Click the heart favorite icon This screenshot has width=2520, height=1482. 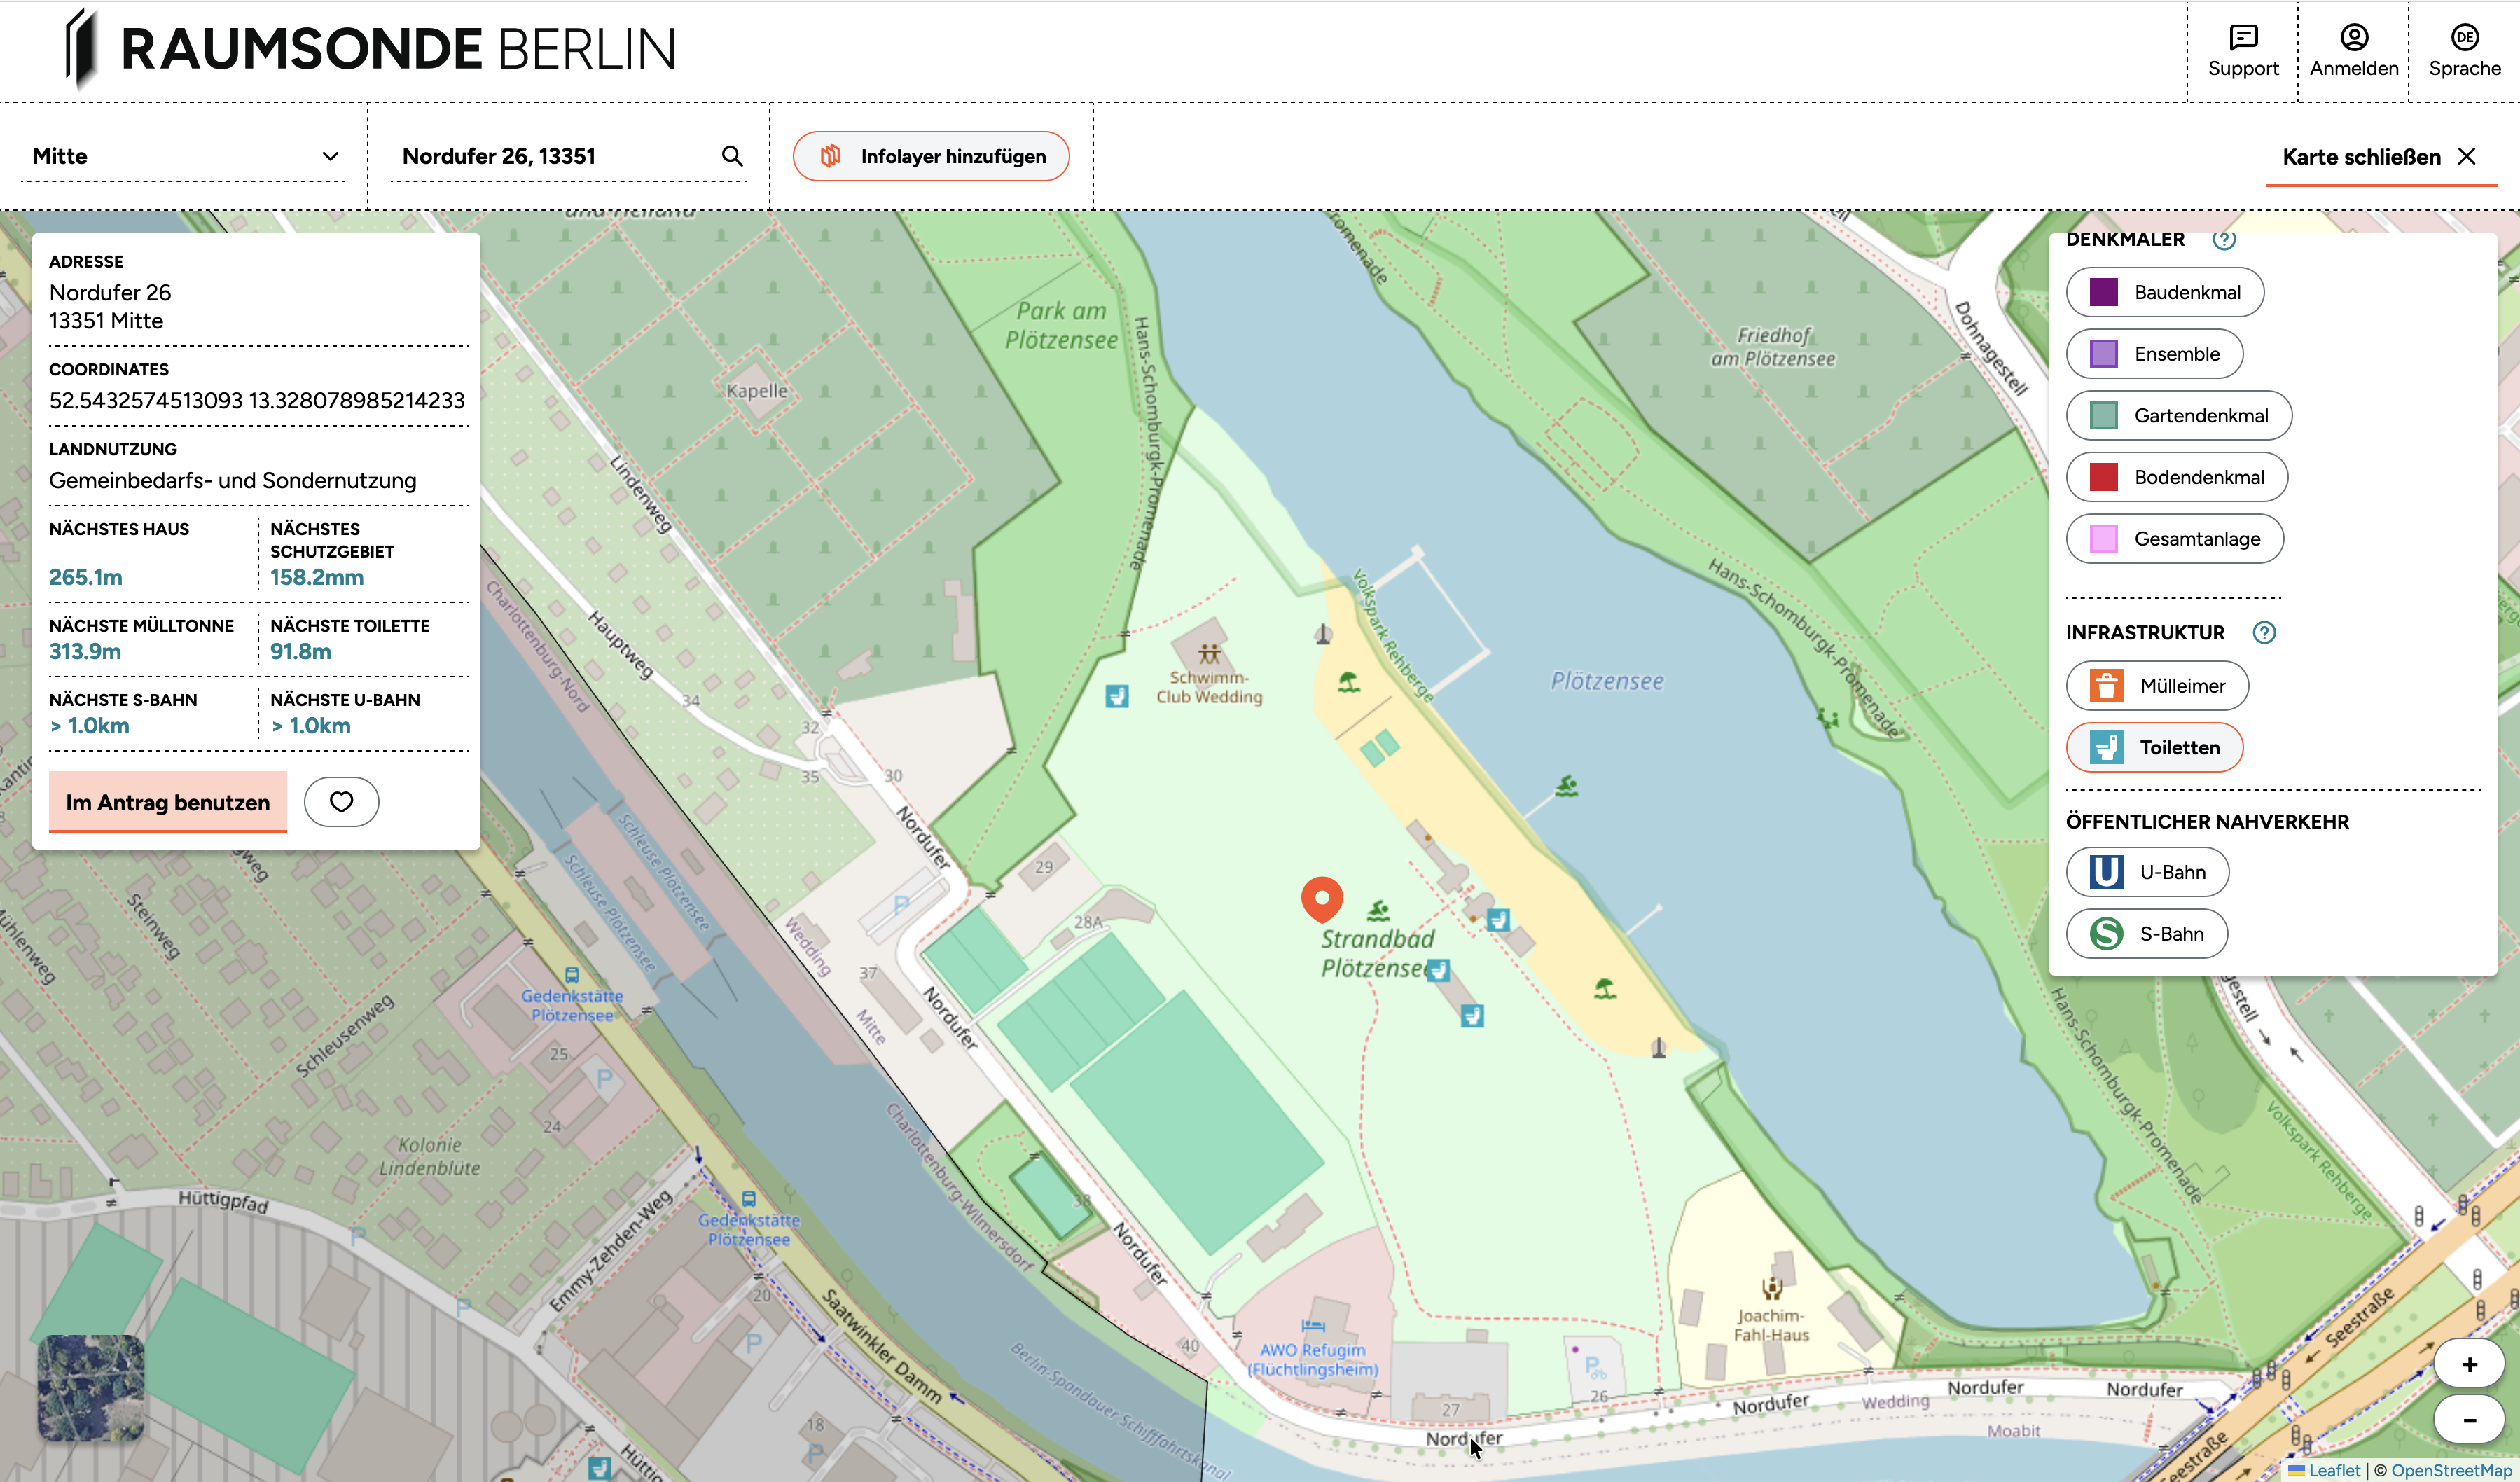(341, 802)
